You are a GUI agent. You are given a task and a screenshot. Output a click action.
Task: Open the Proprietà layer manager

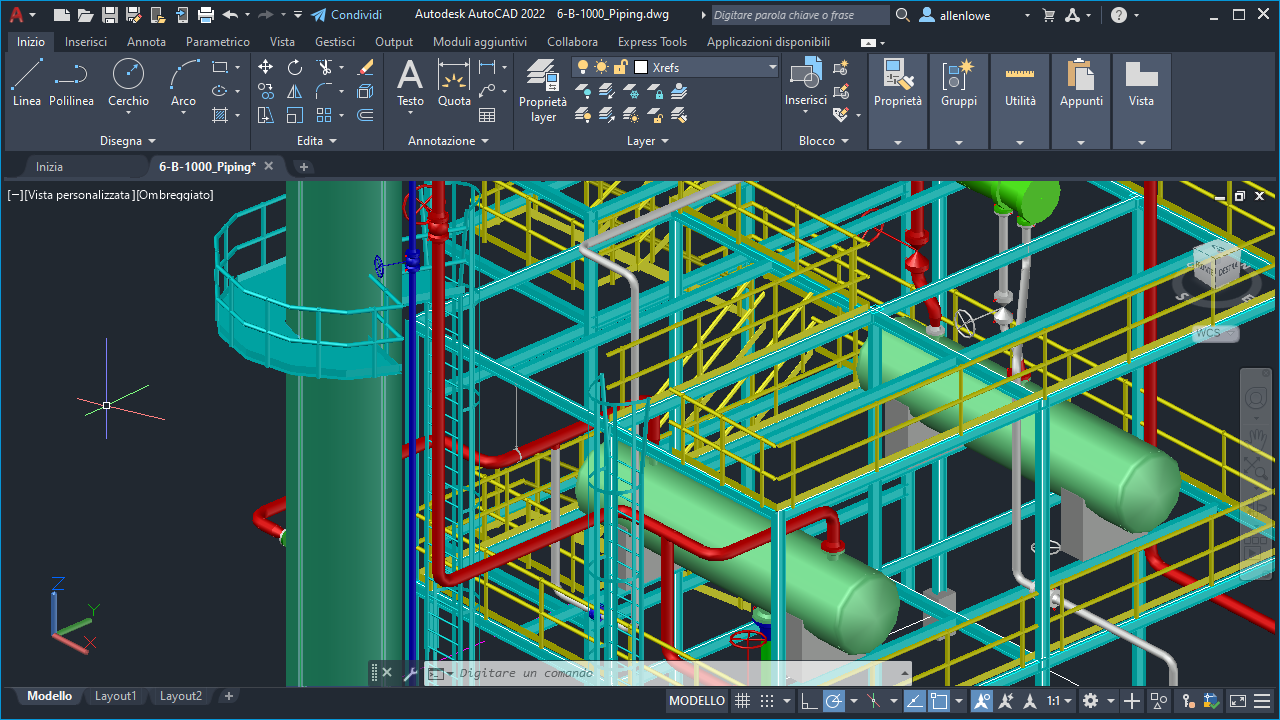click(x=543, y=90)
